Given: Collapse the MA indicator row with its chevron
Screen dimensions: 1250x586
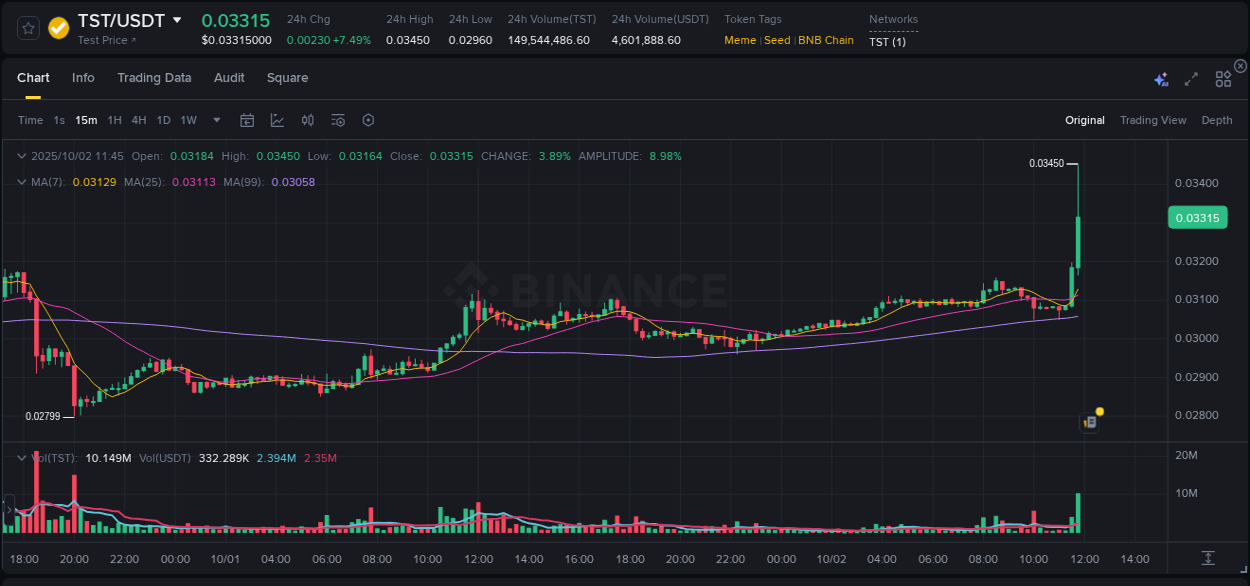Looking at the screenshot, I should tap(21, 182).
